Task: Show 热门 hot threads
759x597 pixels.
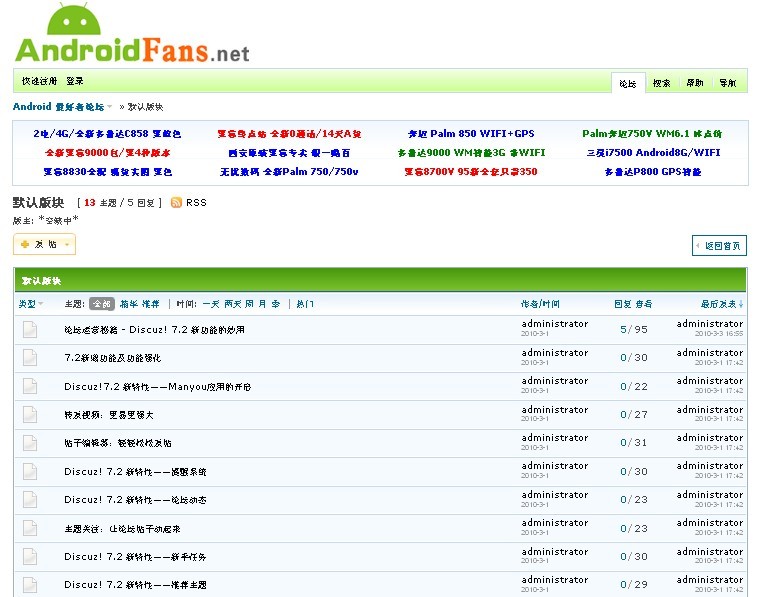Action: (x=305, y=304)
